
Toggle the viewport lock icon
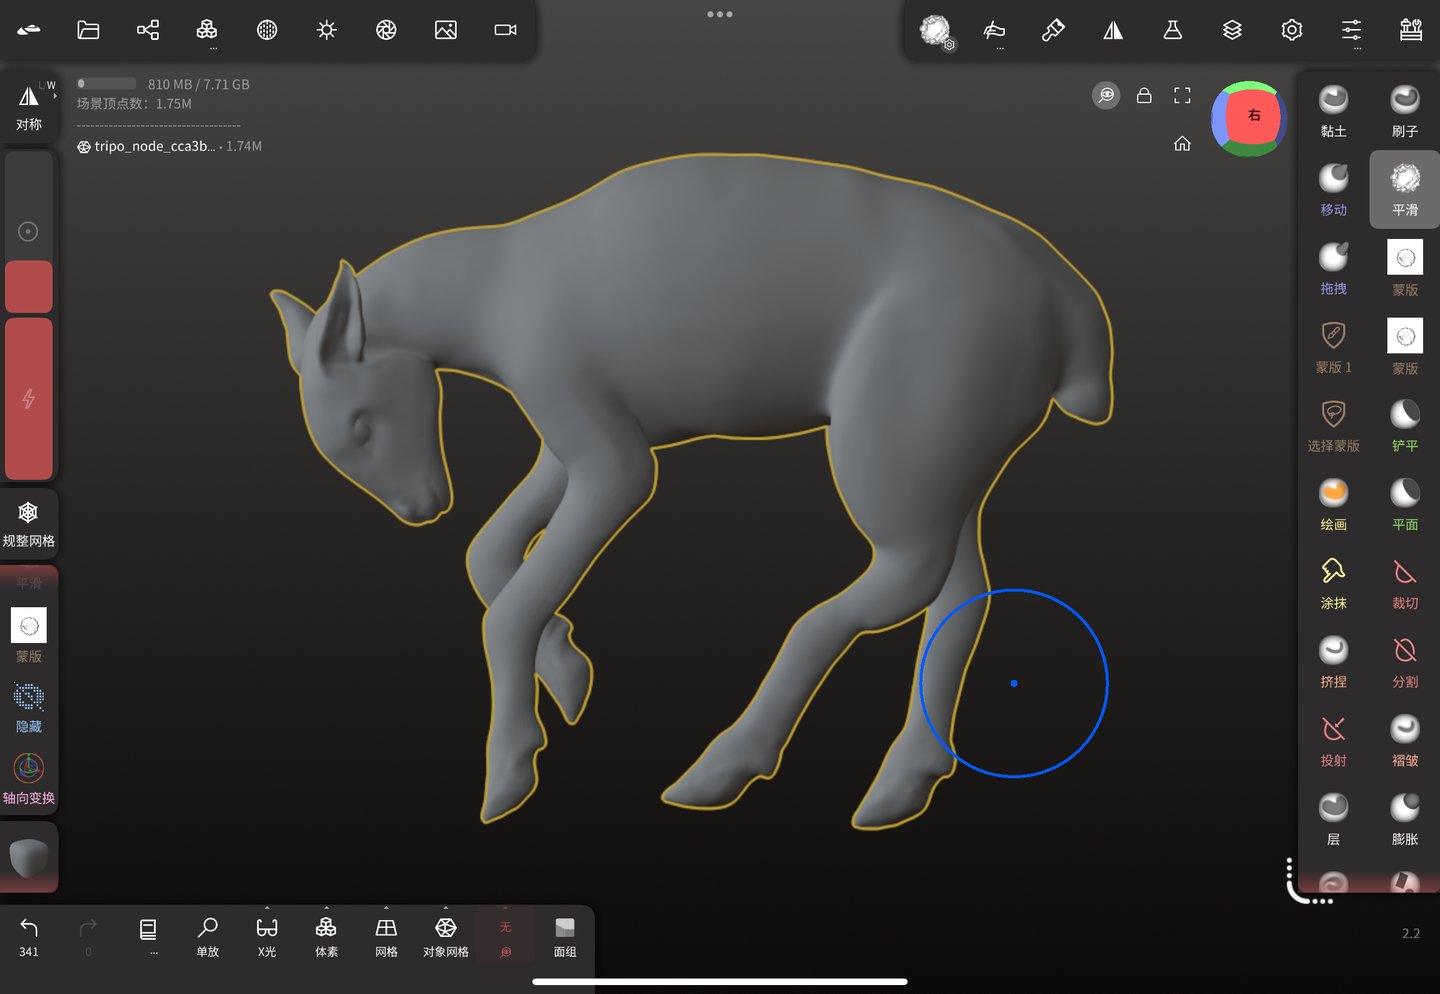1144,95
